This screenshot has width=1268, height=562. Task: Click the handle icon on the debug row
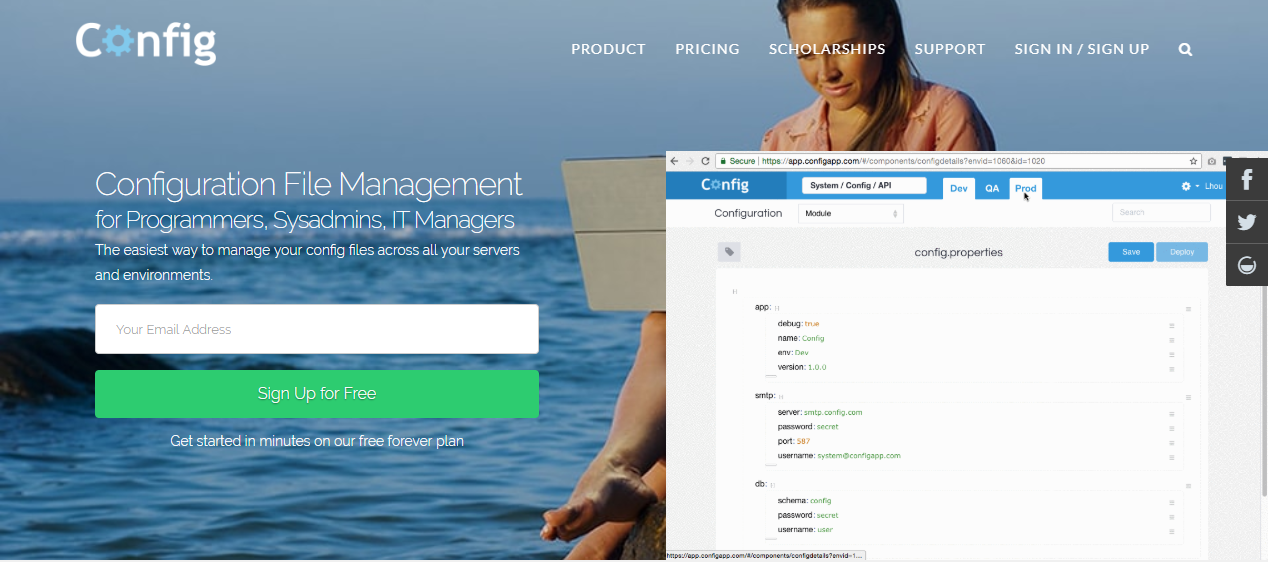(1171, 325)
